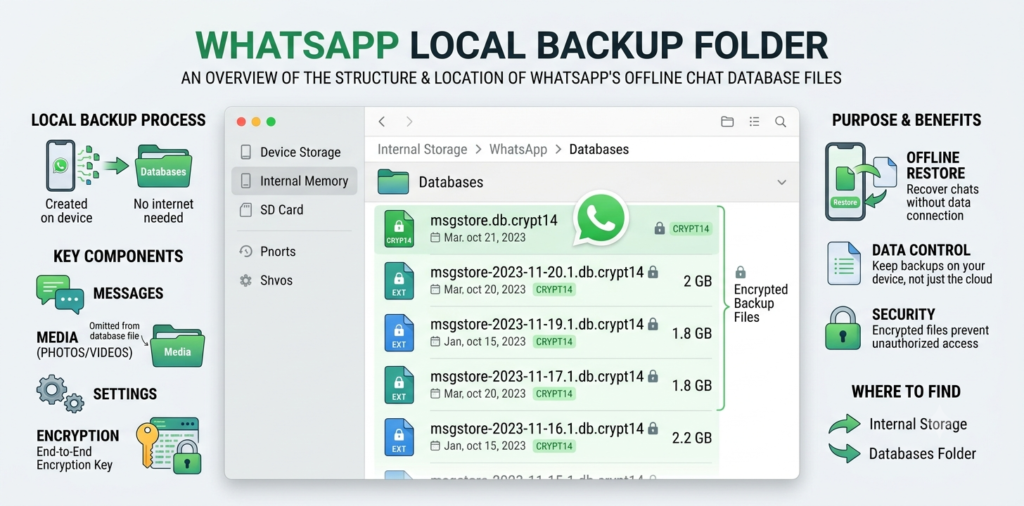Click the CRYPT14 tag under msgstore-2023-11-20.1
Screen dimensions: 1024x506
pyautogui.click(x=554, y=289)
